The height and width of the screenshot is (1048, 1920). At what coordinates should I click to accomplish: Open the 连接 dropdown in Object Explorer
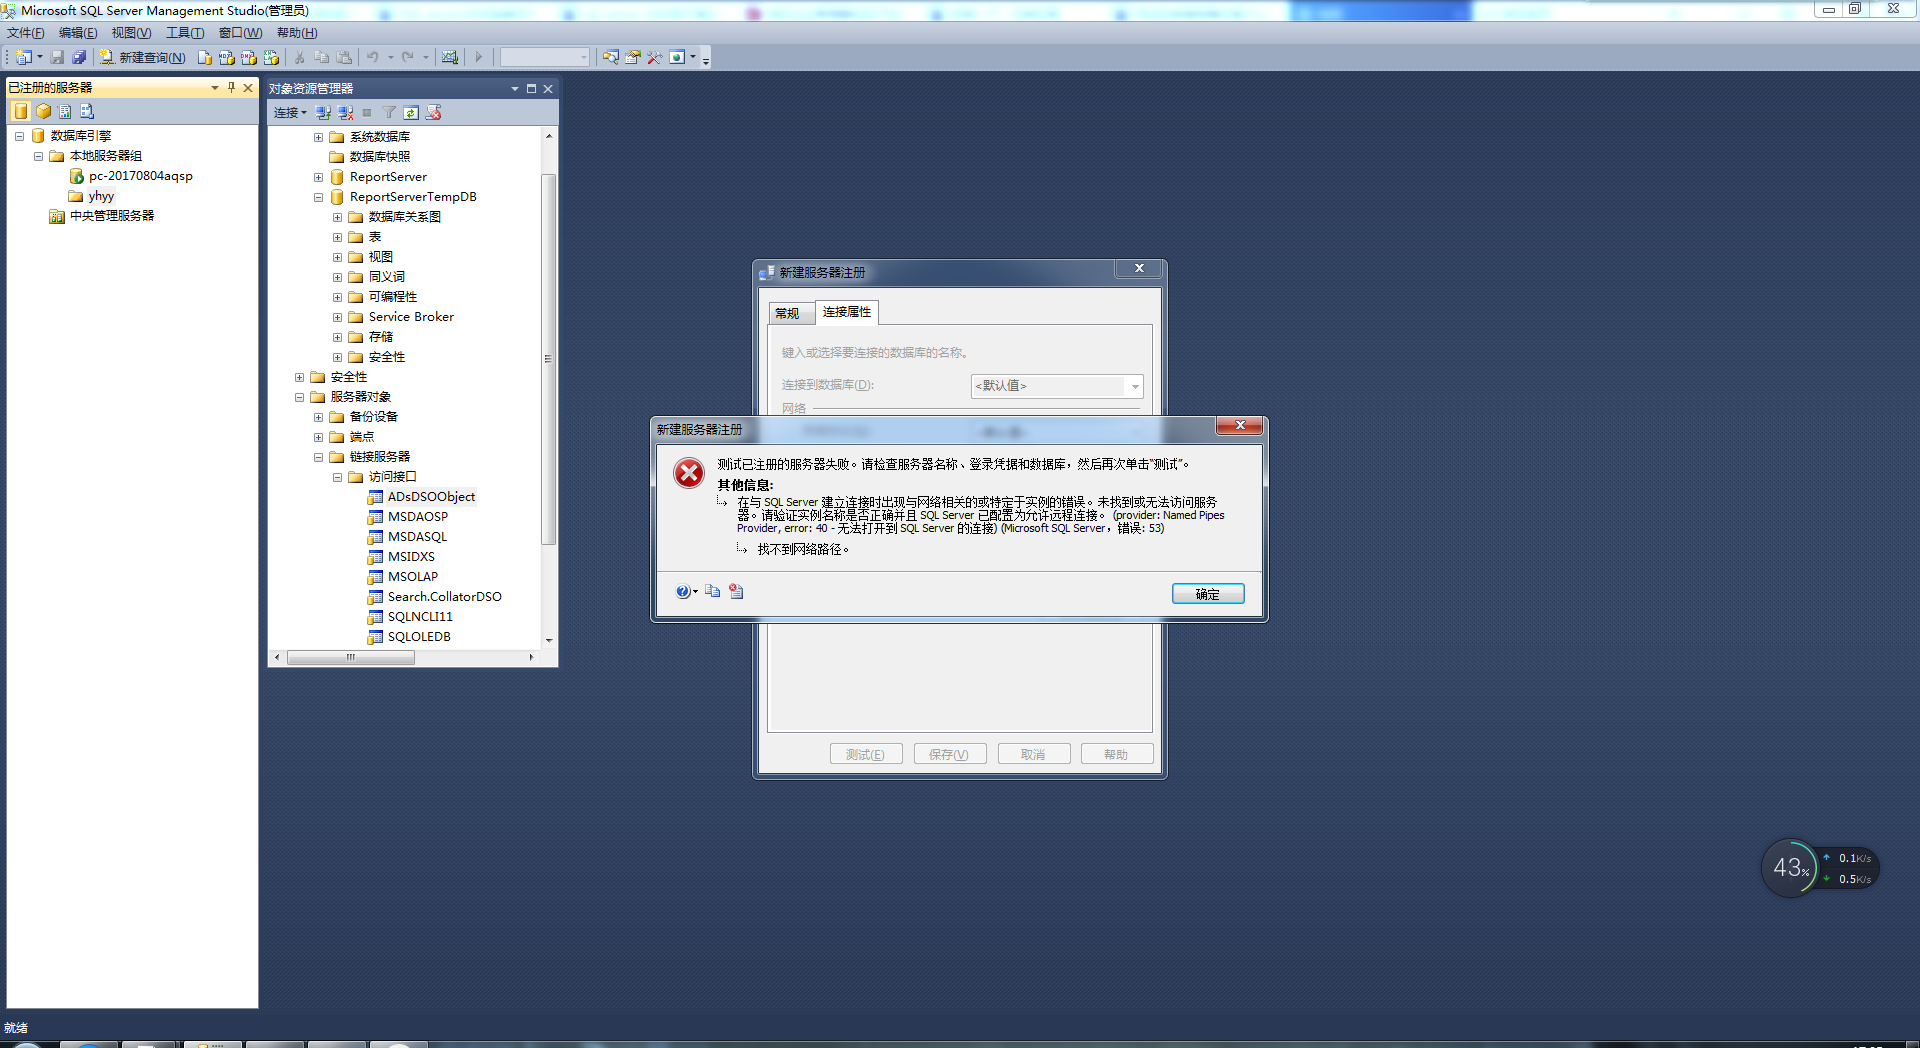290,113
